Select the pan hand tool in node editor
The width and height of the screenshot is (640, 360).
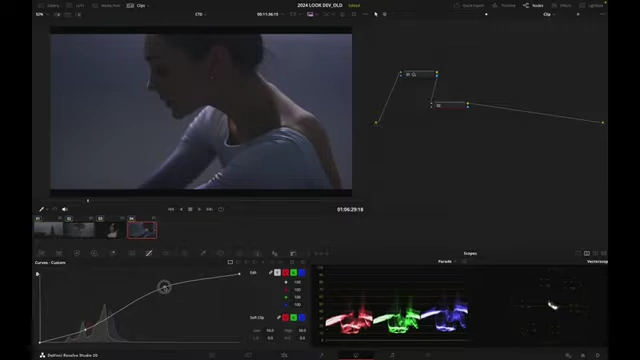384,14
